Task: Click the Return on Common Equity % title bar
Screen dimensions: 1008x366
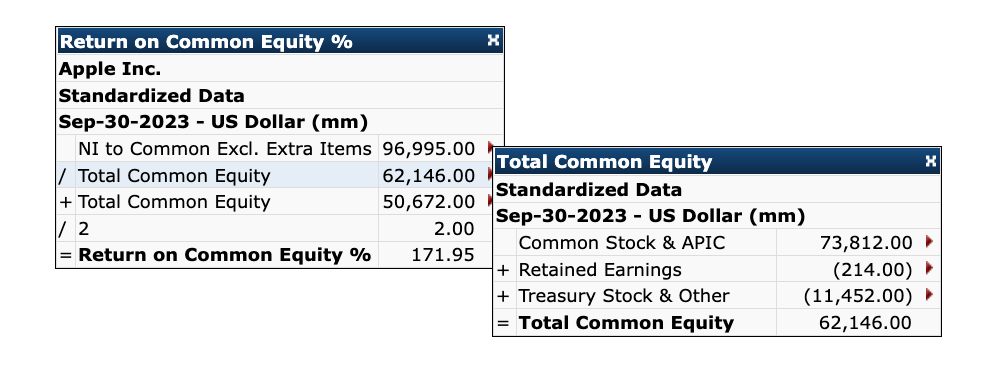Action: tap(280, 41)
